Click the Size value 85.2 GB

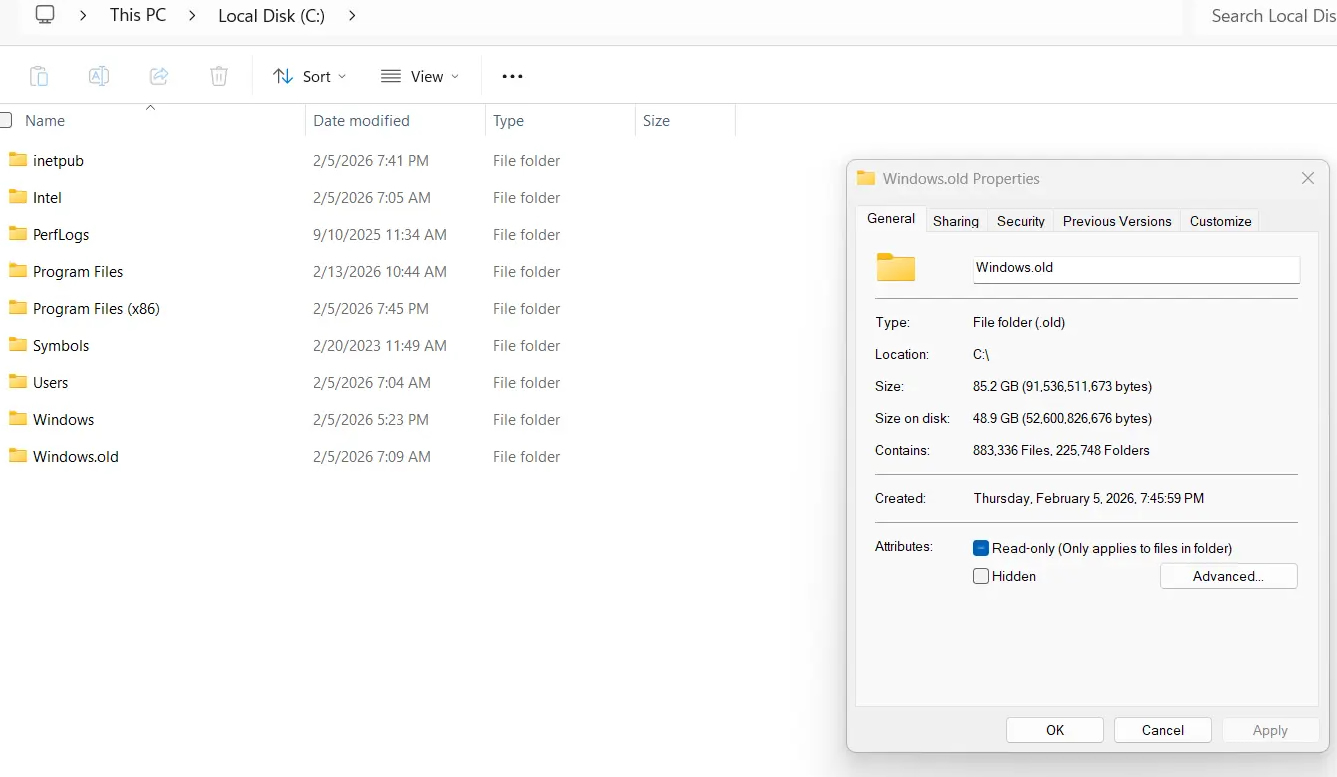click(1062, 386)
